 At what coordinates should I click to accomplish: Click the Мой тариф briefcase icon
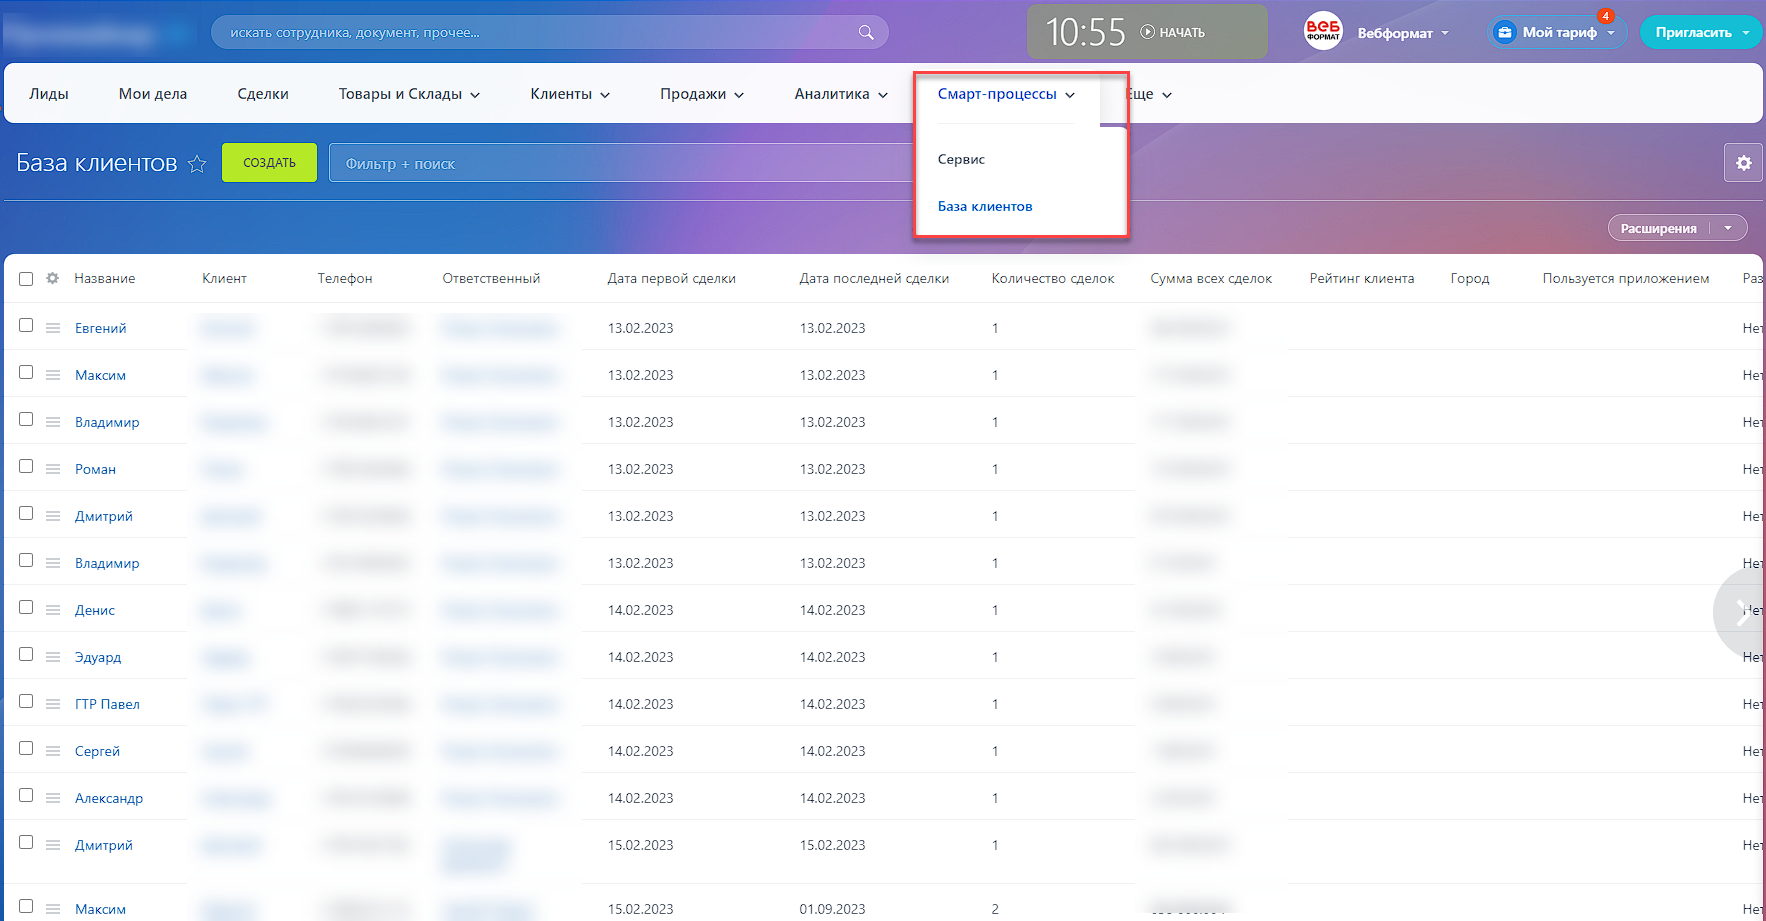coord(1504,32)
